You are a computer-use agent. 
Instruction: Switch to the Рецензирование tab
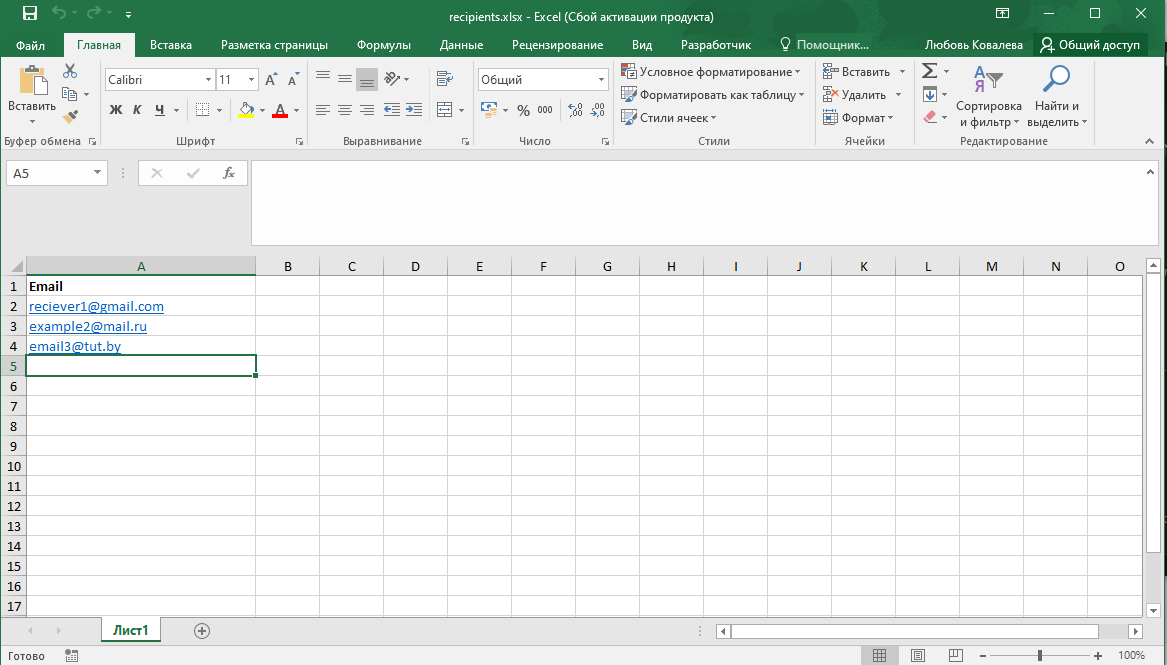click(x=557, y=45)
